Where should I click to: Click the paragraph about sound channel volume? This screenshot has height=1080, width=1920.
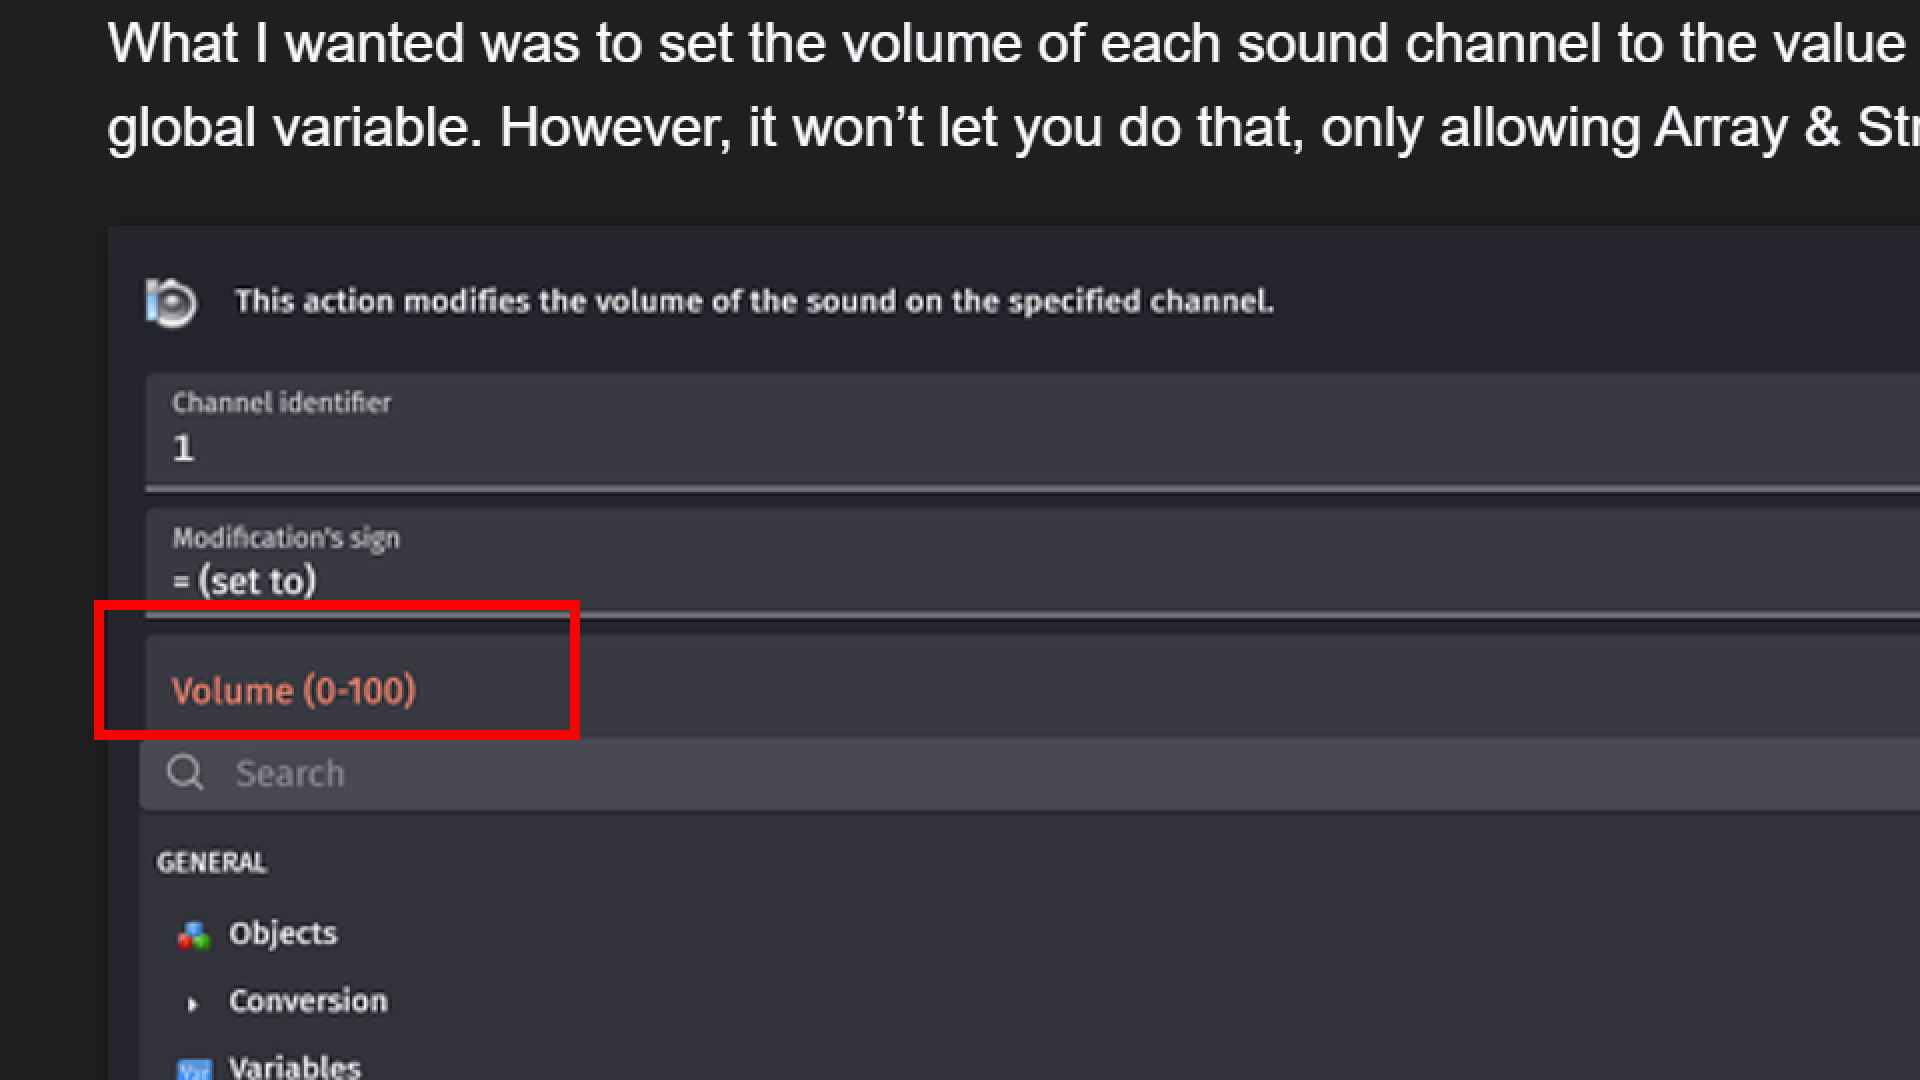1000,86
